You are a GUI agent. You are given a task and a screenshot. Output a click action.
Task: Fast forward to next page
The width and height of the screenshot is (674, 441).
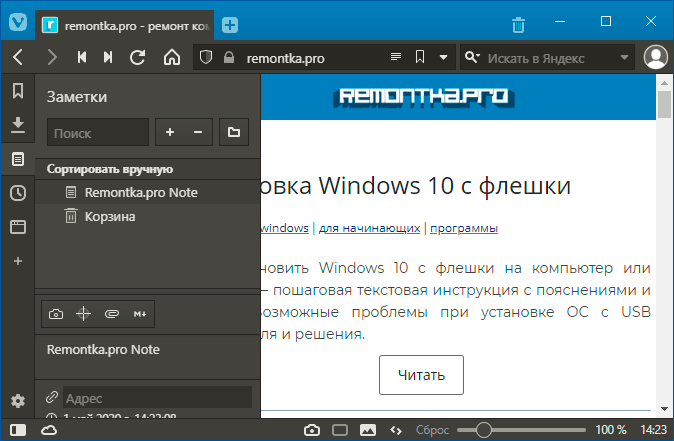pos(108,57)
